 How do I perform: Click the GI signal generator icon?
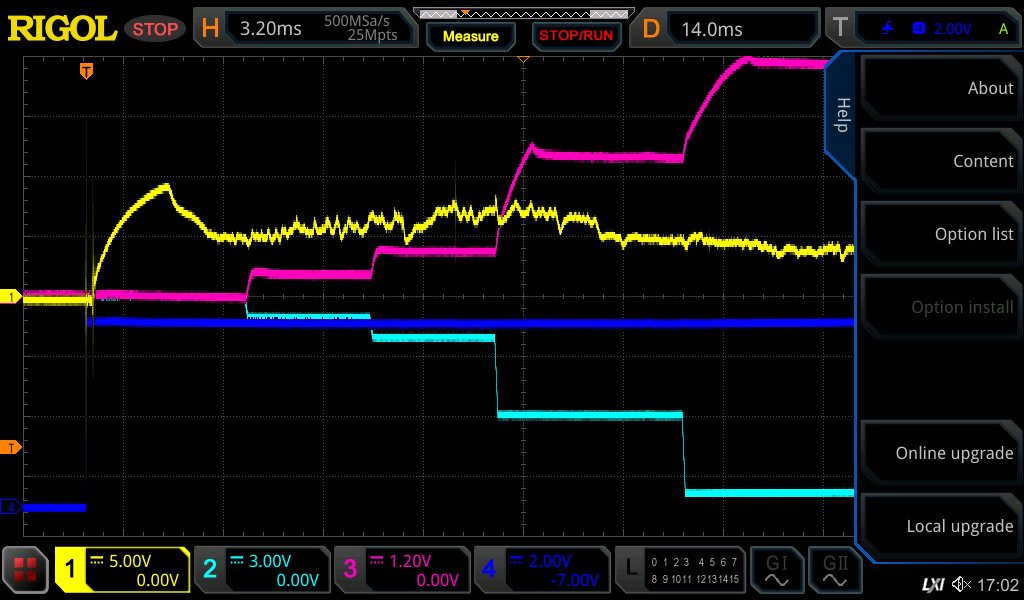point(776,571)
